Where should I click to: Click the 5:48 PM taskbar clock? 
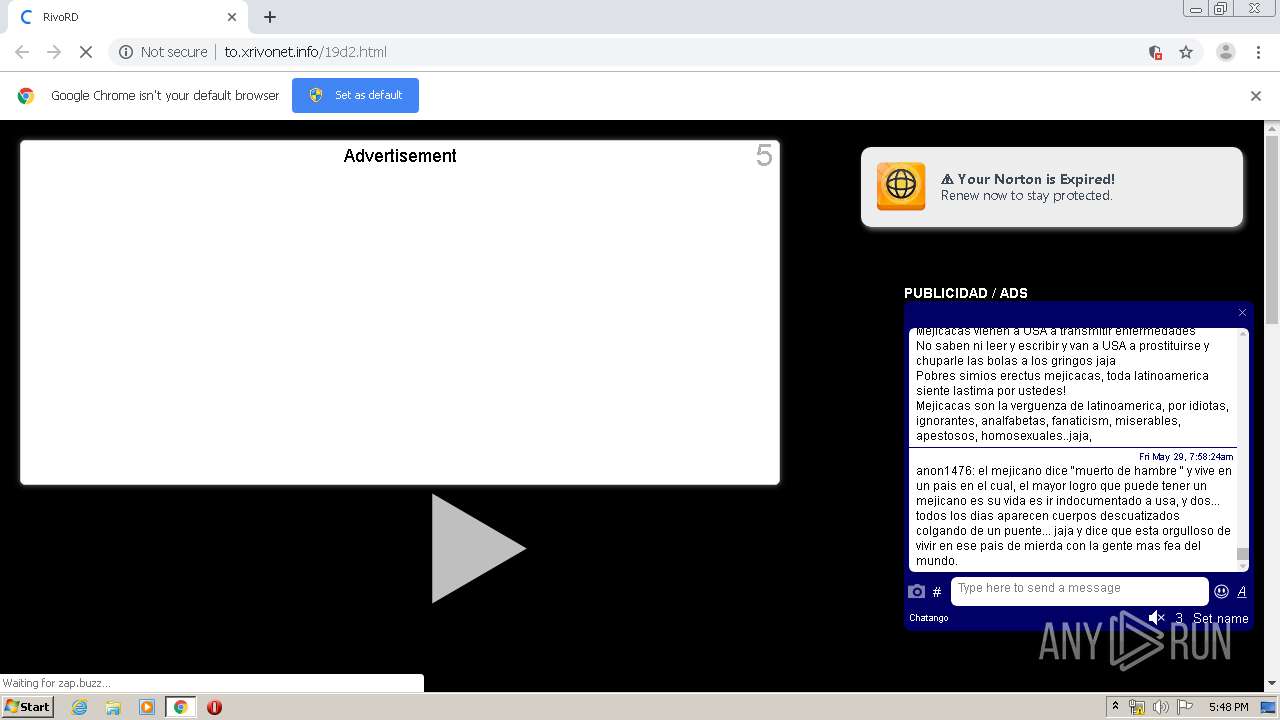click(x=1228, y=707)
